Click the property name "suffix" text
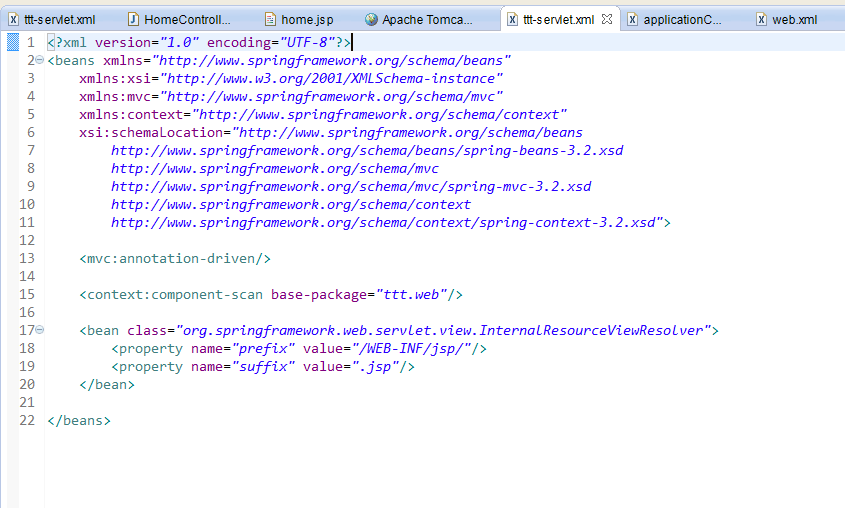The image size is (845, 508). 263,366
